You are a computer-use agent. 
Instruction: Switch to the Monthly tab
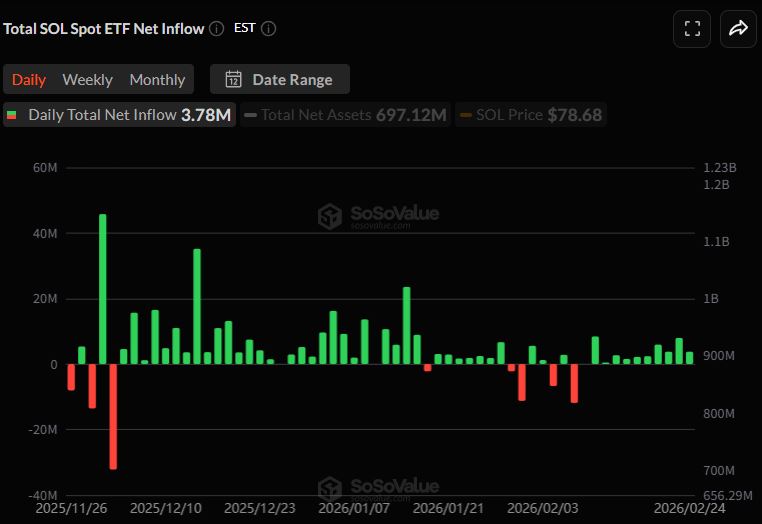tap(157, 80)
